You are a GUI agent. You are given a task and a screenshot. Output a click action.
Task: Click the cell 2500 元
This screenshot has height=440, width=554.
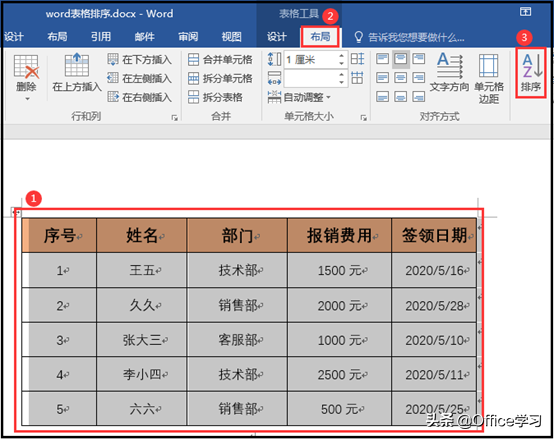339,374
